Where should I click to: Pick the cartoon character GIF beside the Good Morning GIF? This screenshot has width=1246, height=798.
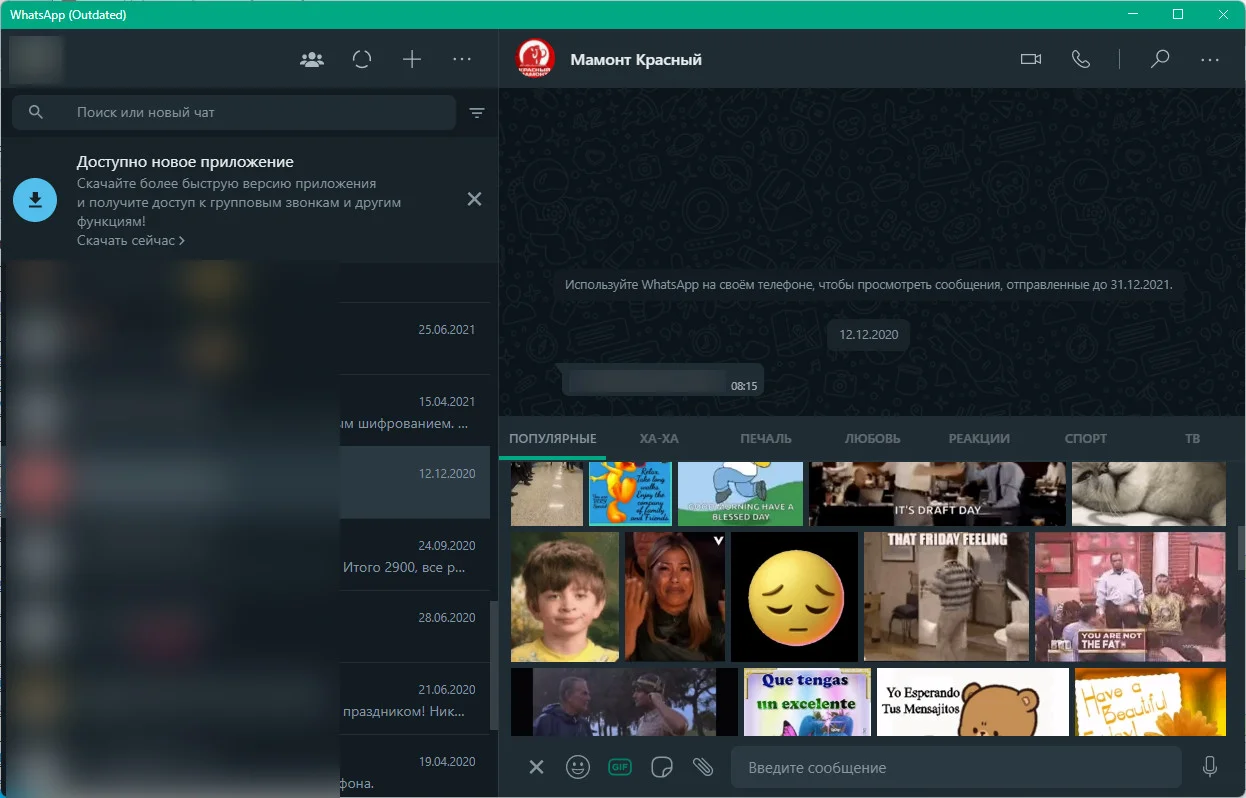pos(630,494)
